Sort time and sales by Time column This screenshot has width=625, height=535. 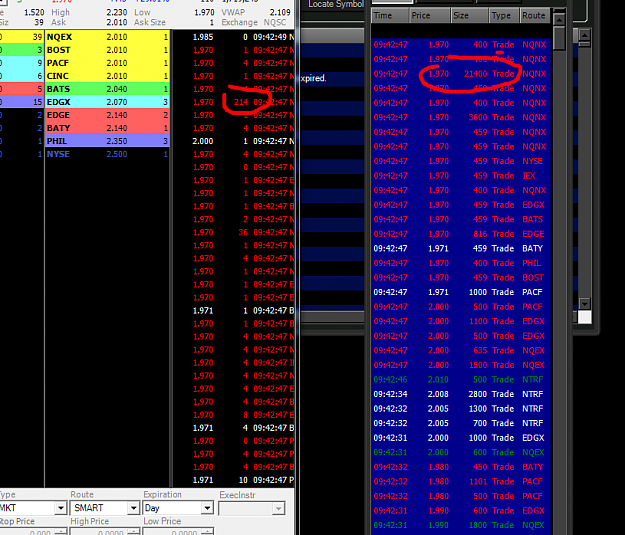(x=390, y=16)
